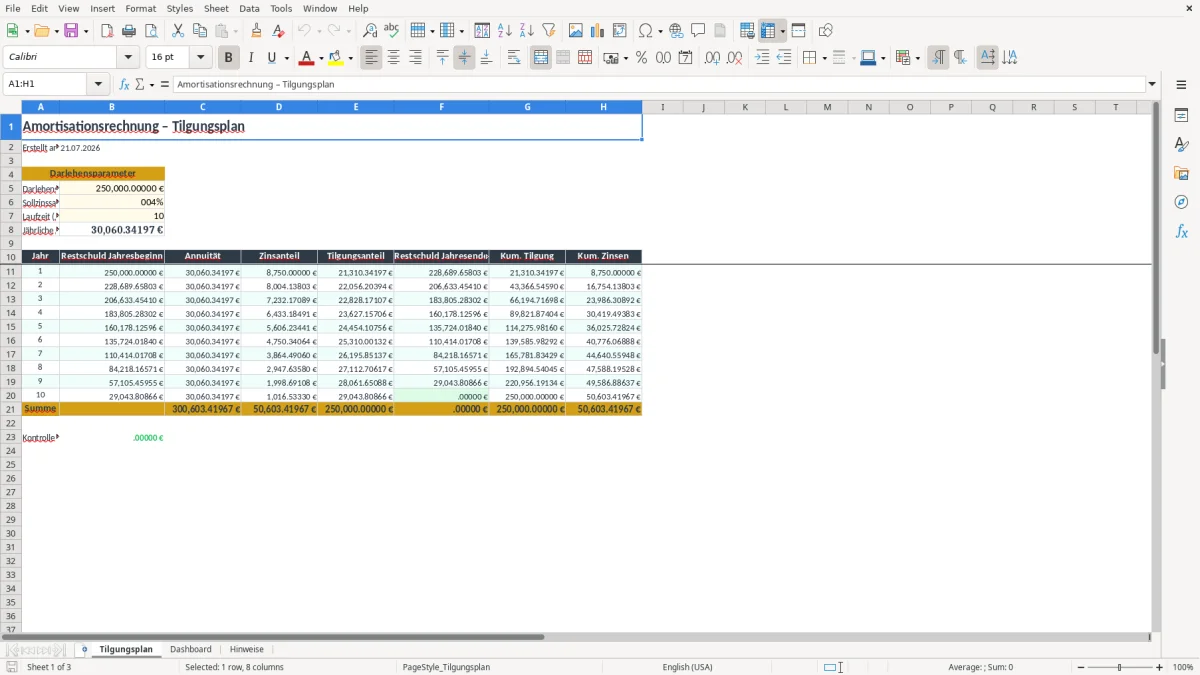This screenshot has height=675, width=1200.
Task: Expand the formula bar arrow
Action: (1152, 84)
